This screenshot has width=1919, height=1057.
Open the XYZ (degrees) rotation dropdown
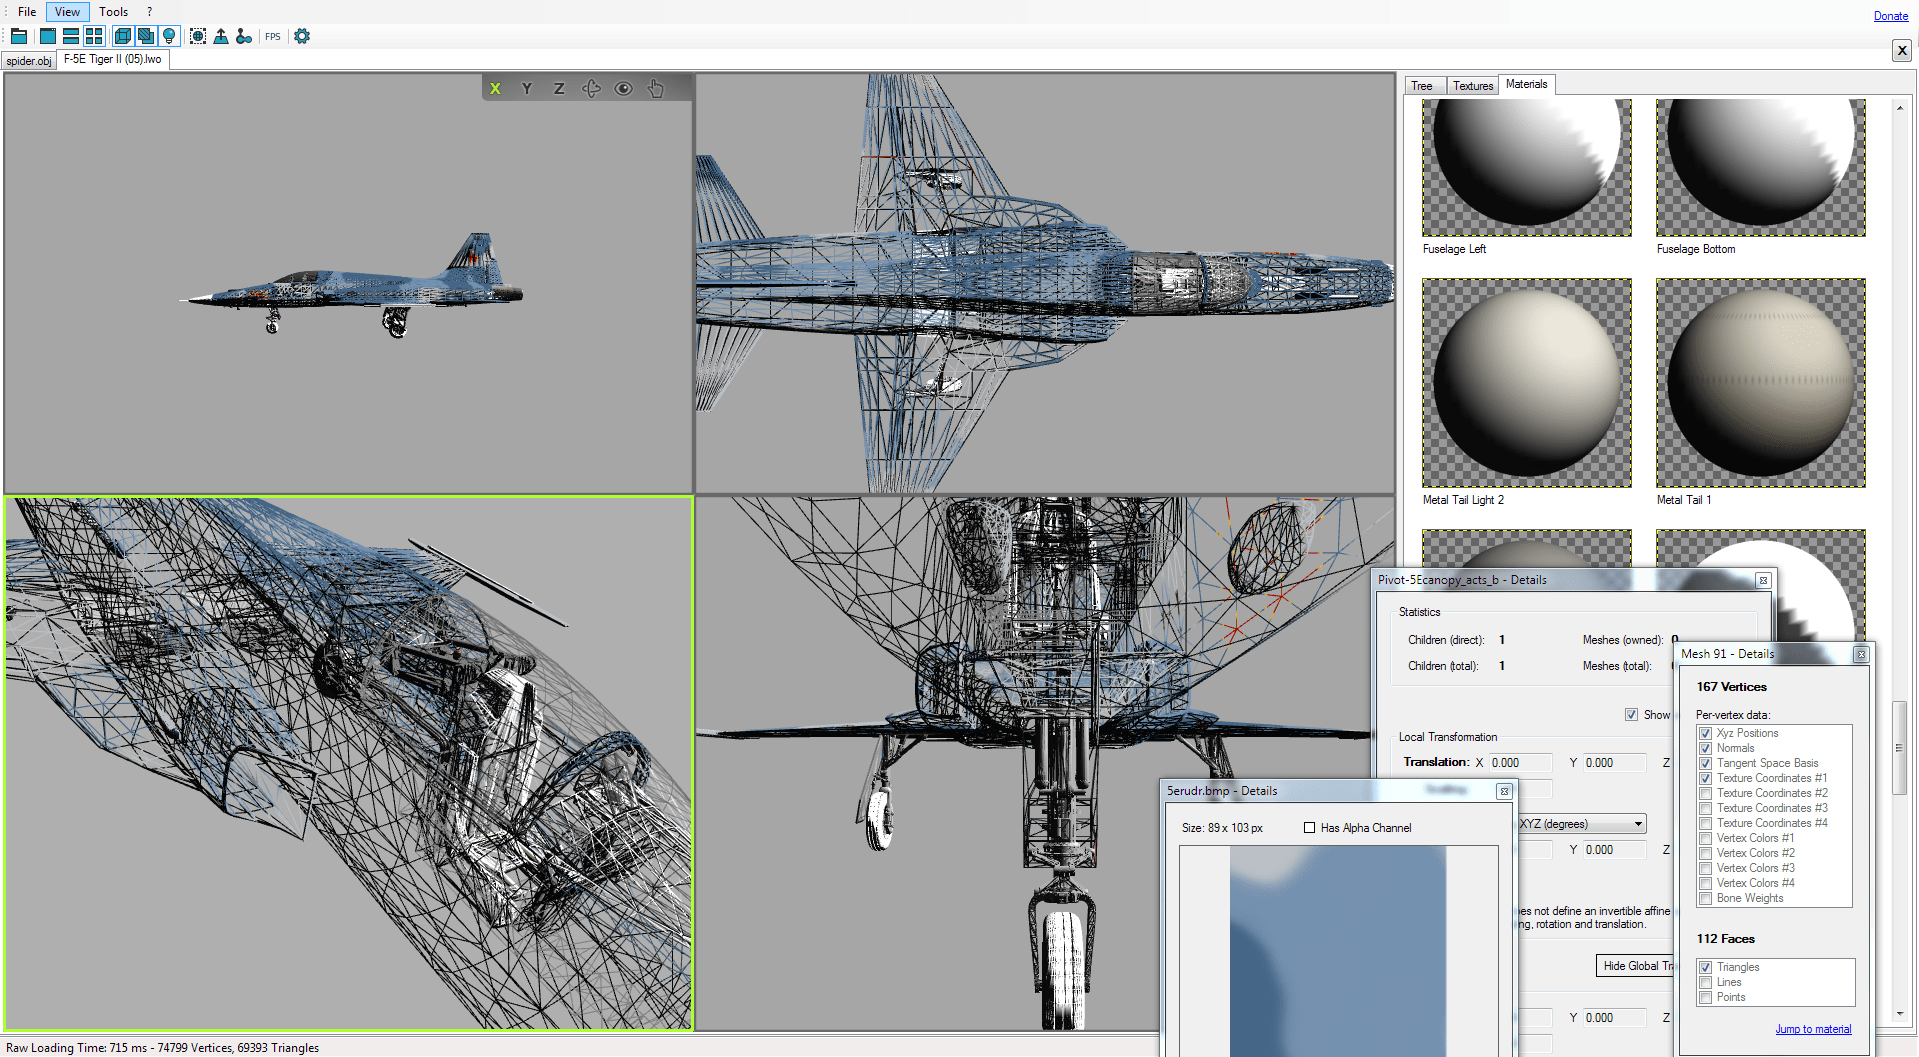(x=1581, y=824)
